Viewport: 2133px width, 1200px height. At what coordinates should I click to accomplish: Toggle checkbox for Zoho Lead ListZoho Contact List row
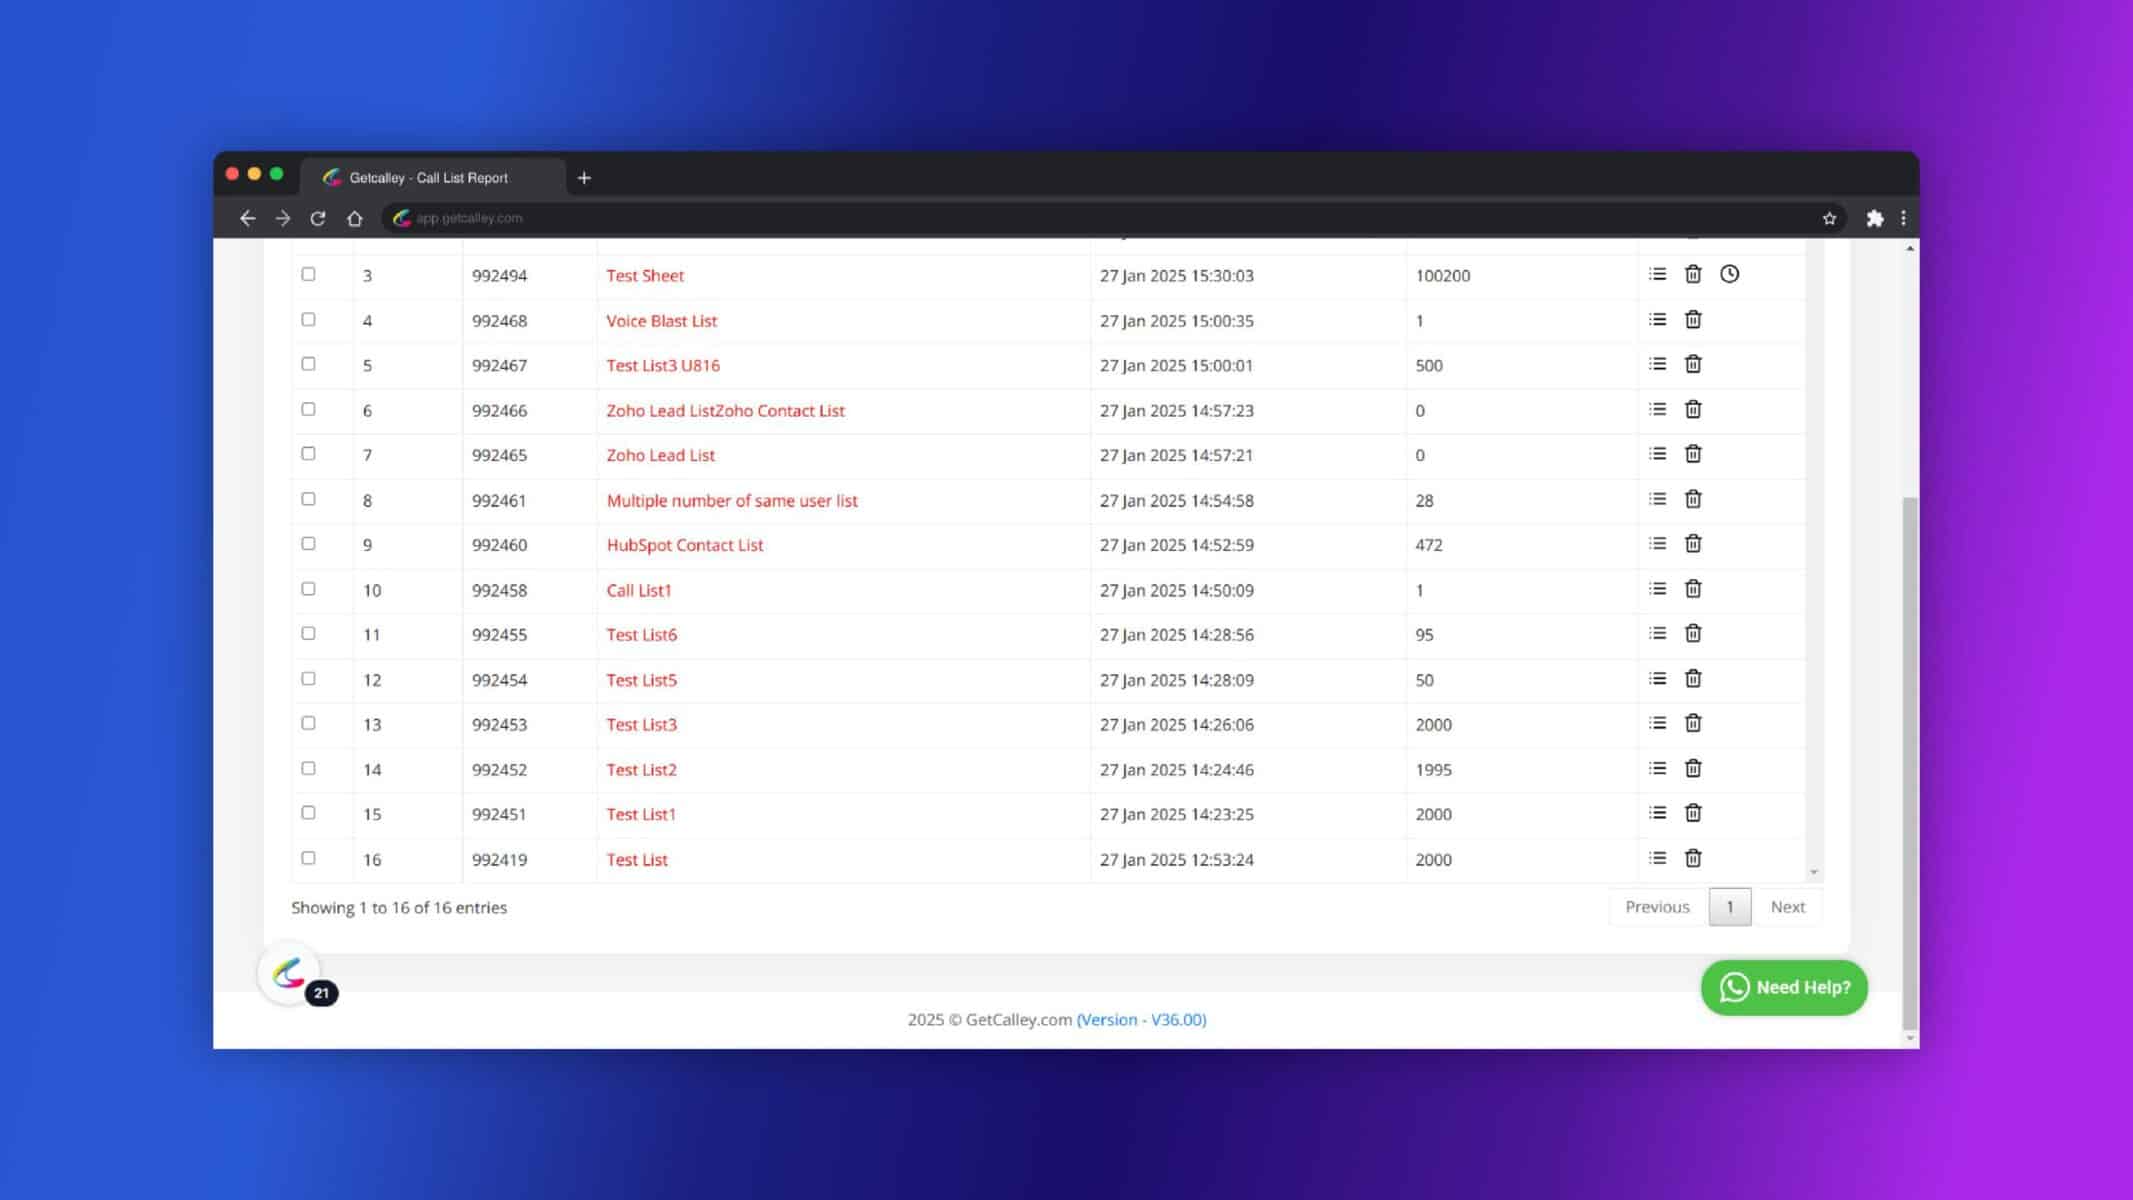[309, 409]
